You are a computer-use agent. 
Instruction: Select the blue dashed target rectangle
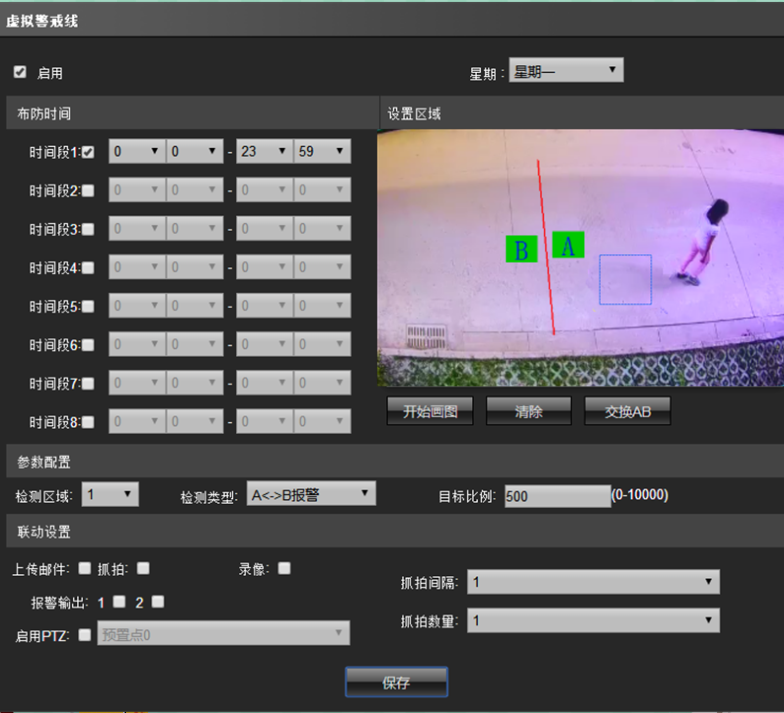(626, 280)
